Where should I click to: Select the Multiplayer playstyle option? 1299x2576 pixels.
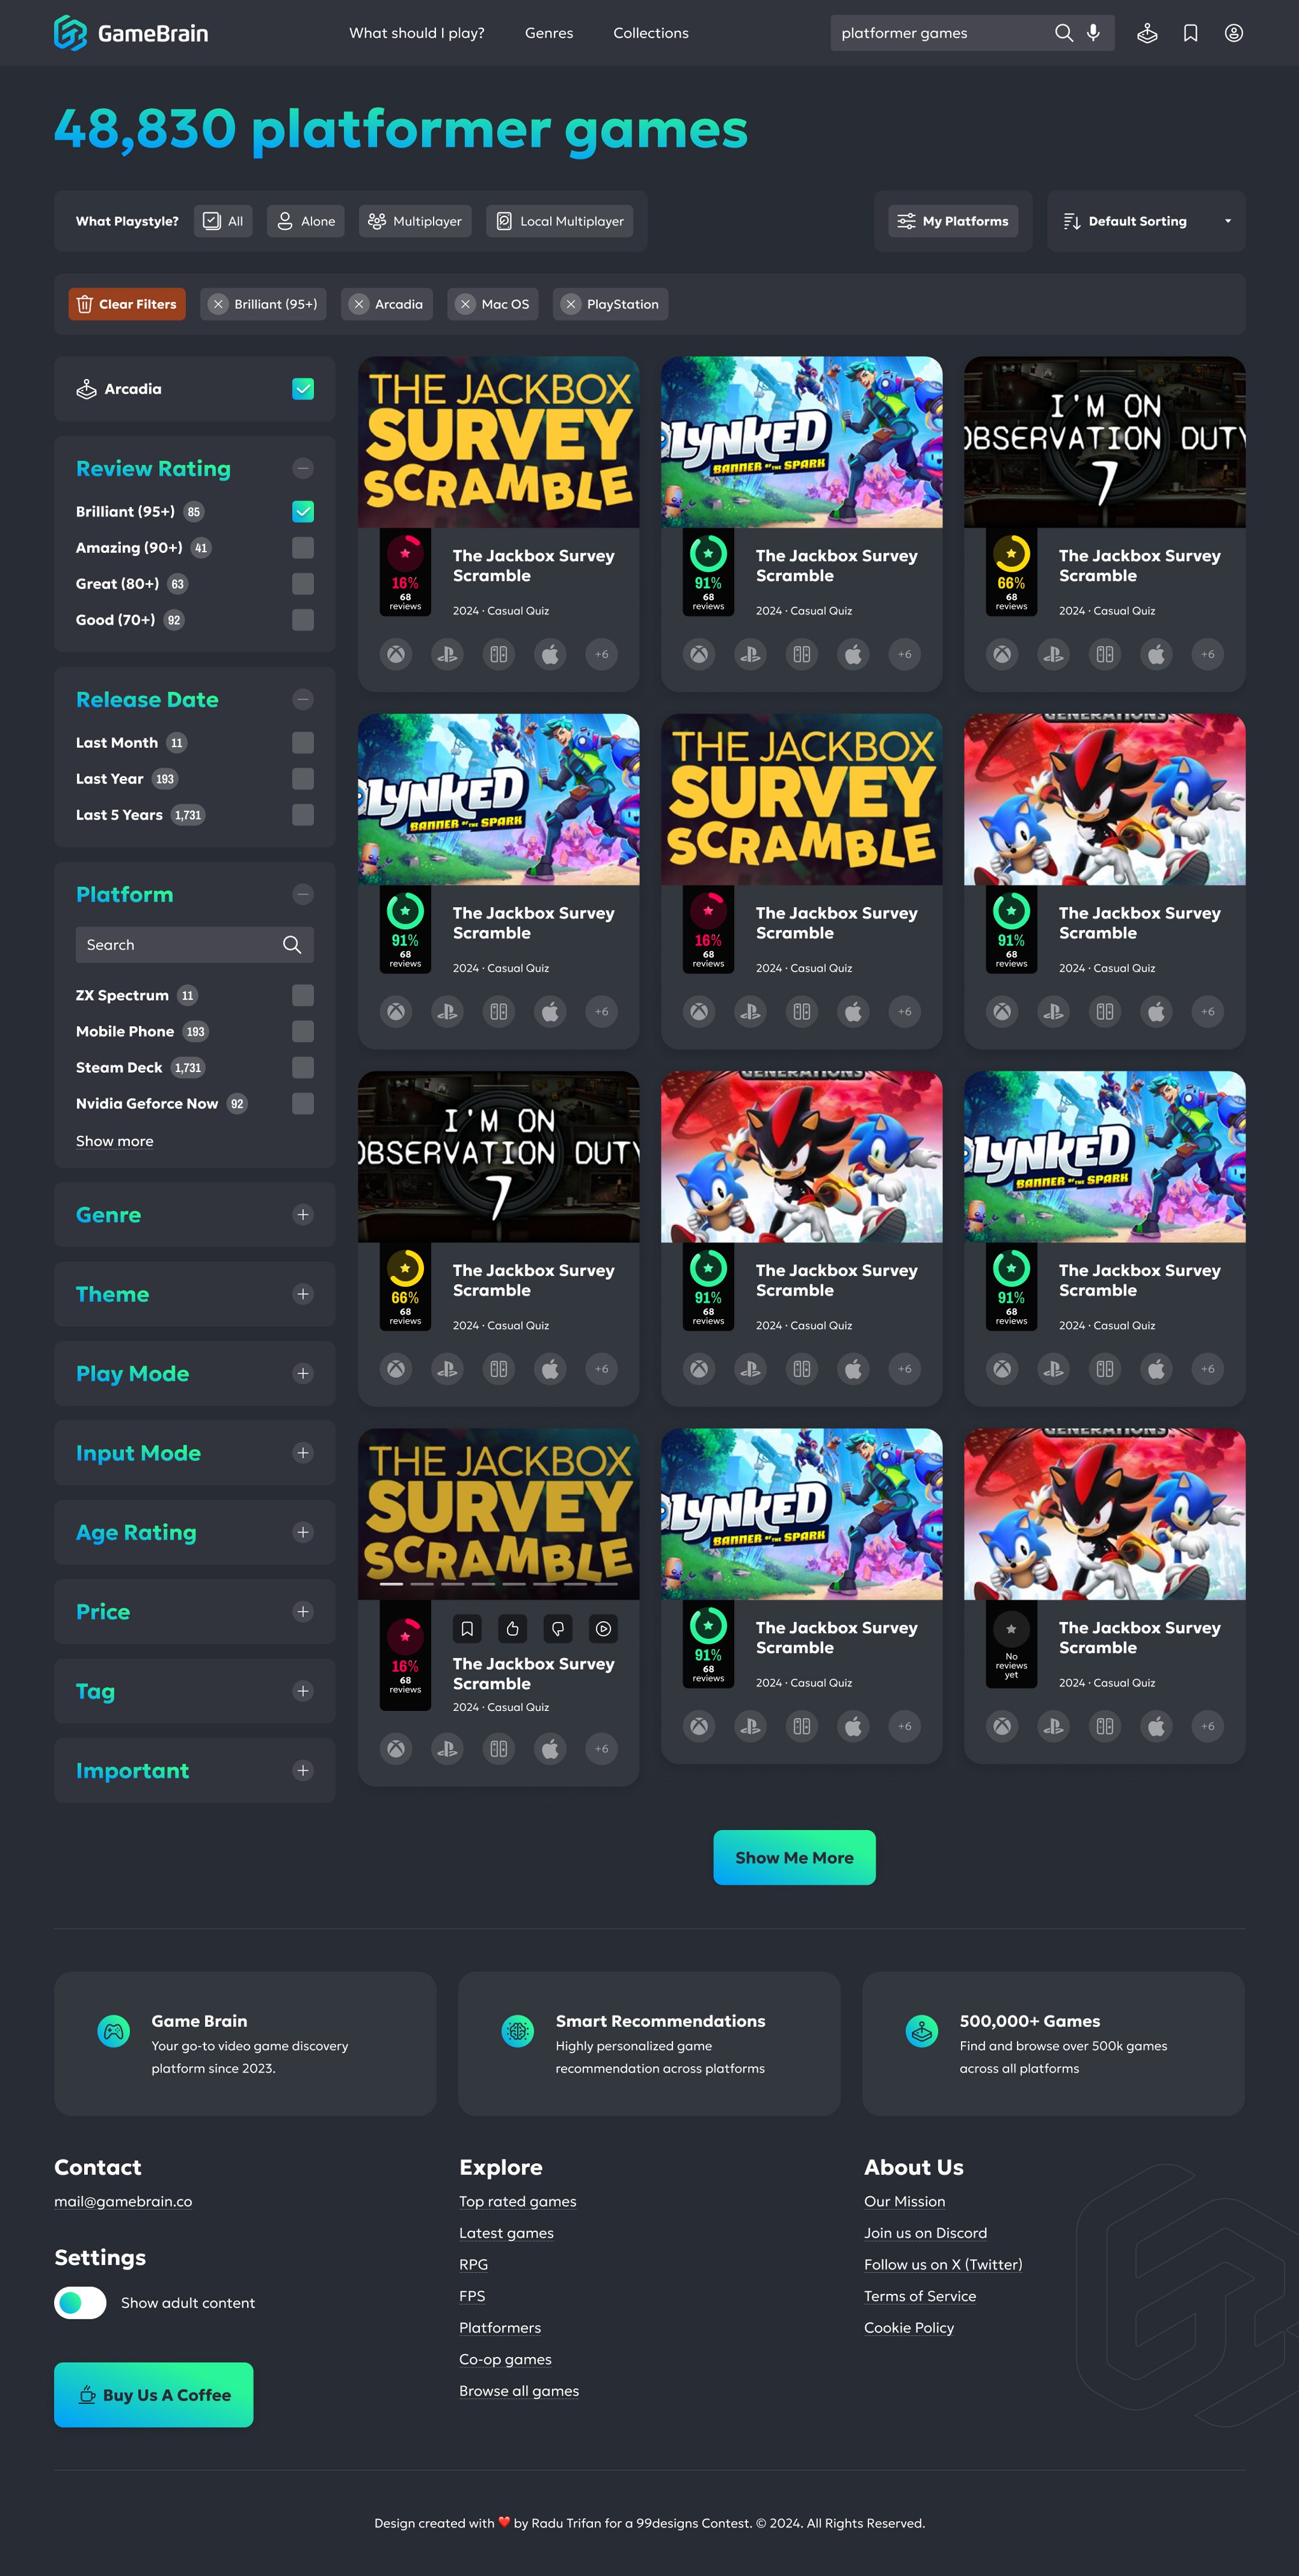[x=415, y=221]
